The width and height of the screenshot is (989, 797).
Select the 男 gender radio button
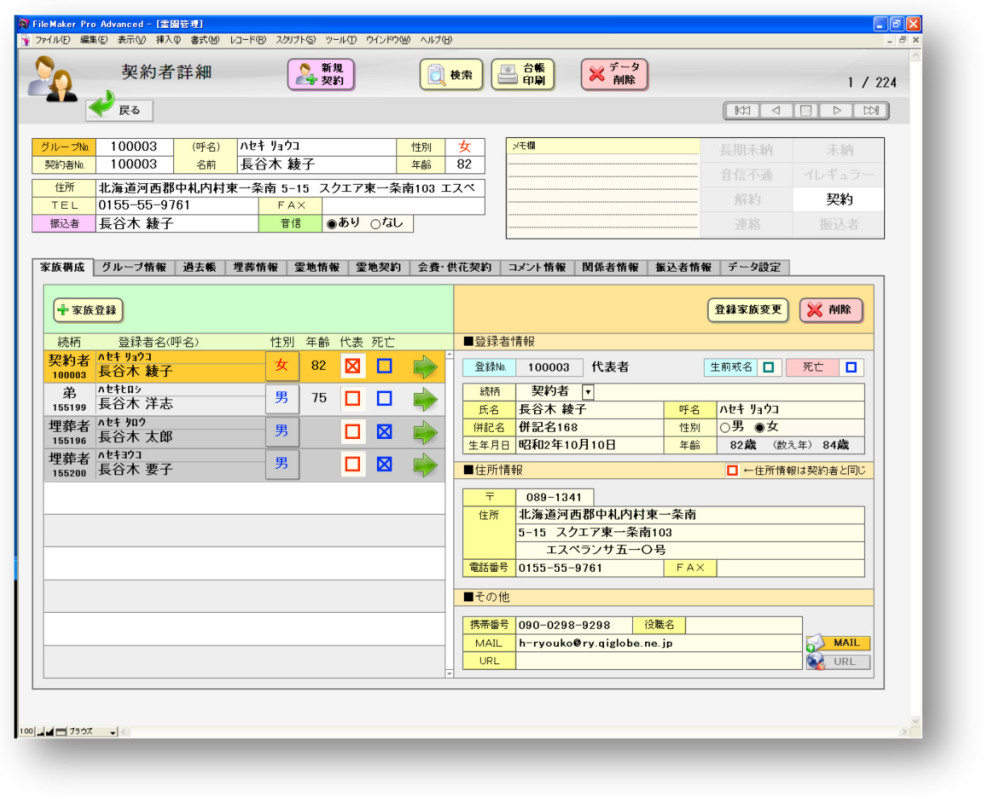point(725,428)
